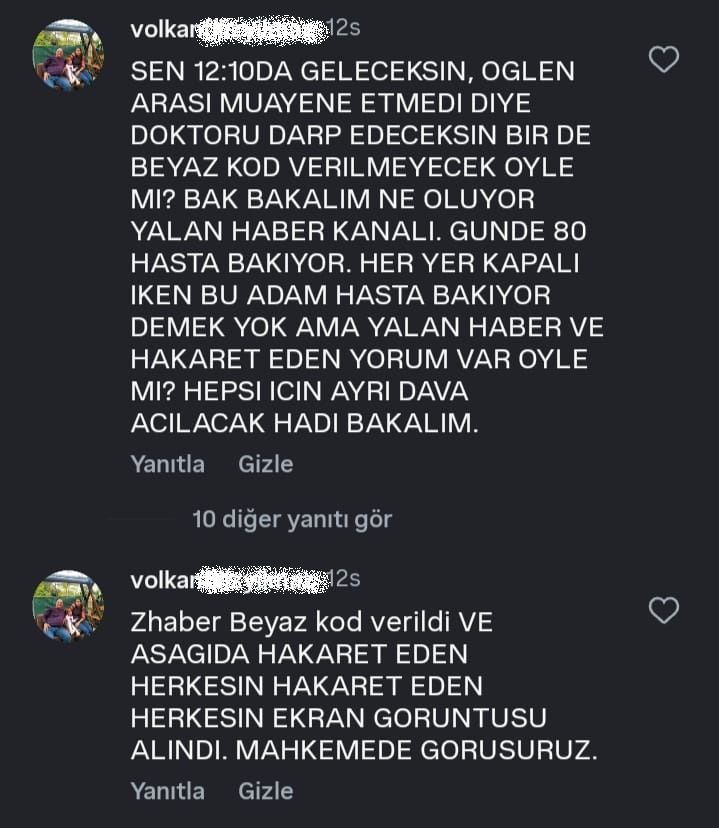Click 'ACILACAK HADI BAKALIM' closing line
This screenshot has height=828, width=719.
click(x=305, y=424)
